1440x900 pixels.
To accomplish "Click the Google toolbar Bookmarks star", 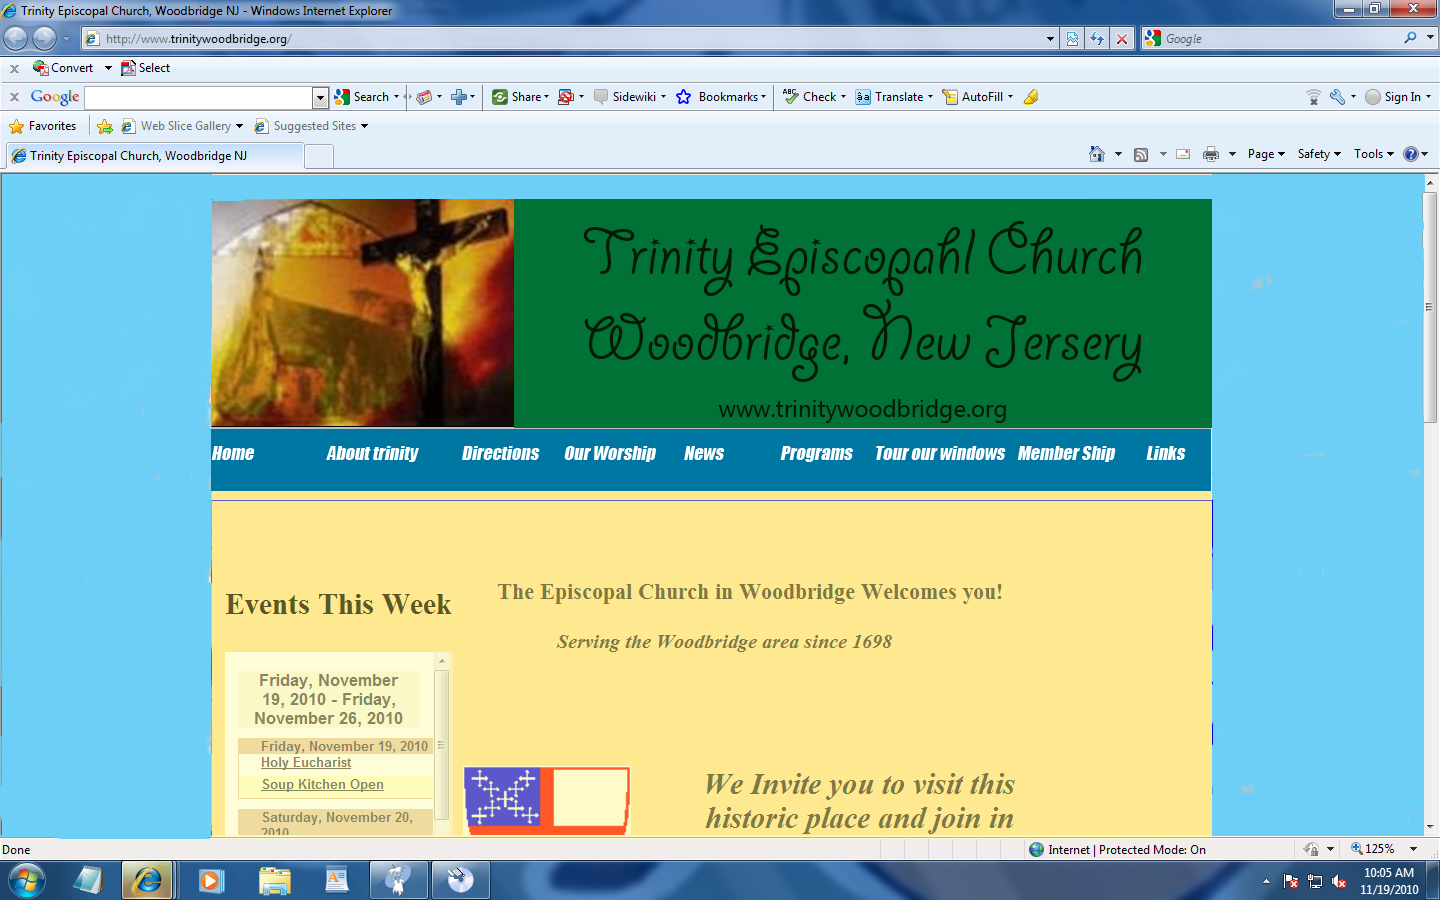I will pos(684,97).
